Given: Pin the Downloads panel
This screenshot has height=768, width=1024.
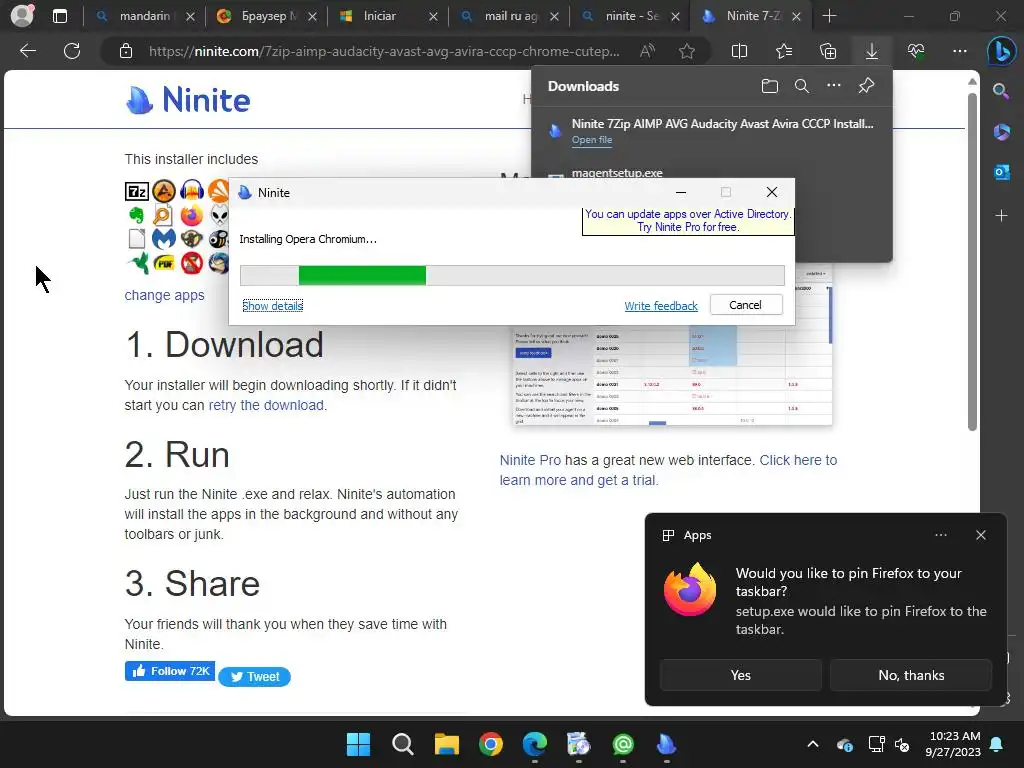Looking at the screenshot, I should [x=867, y=86].
